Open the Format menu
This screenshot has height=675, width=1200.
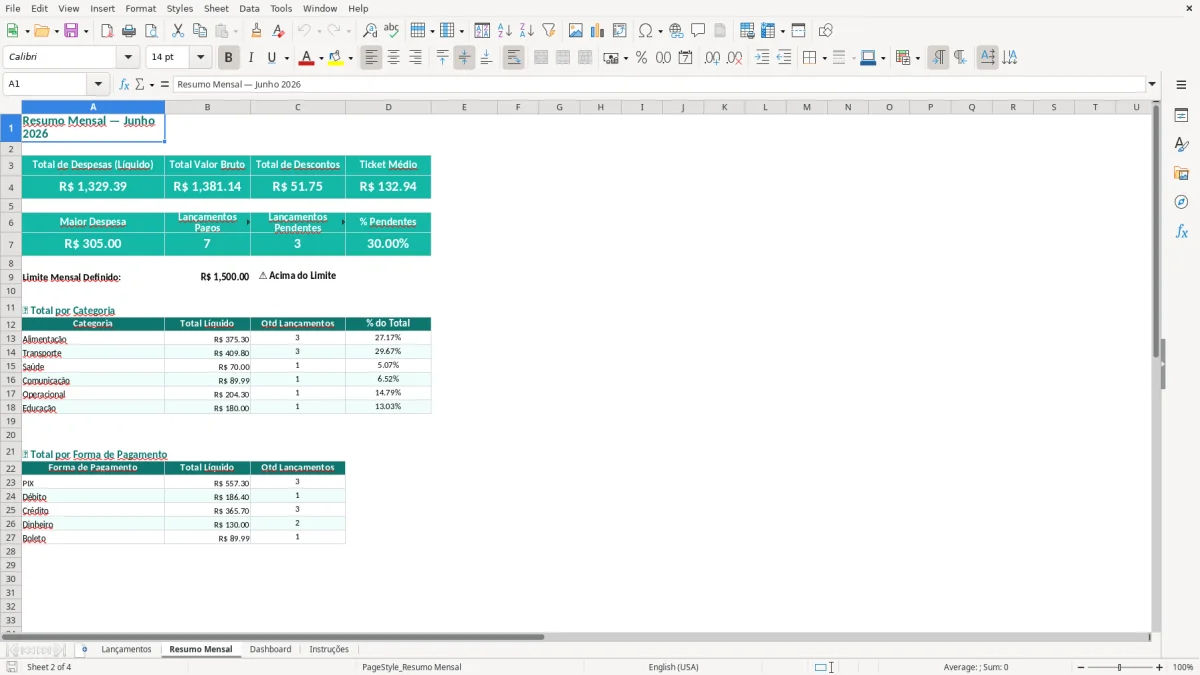click(x=140, y=8)
